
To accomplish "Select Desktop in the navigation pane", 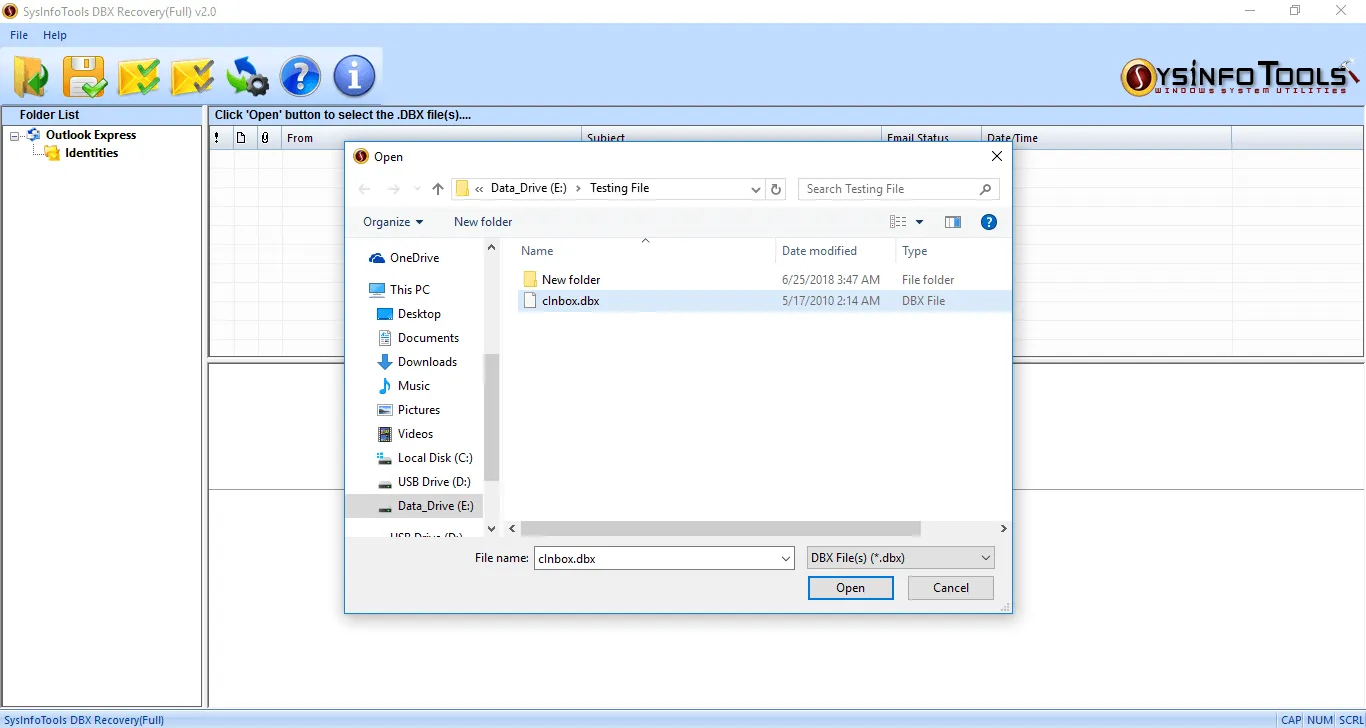I will pyautogui.click(x=419, y=314).
